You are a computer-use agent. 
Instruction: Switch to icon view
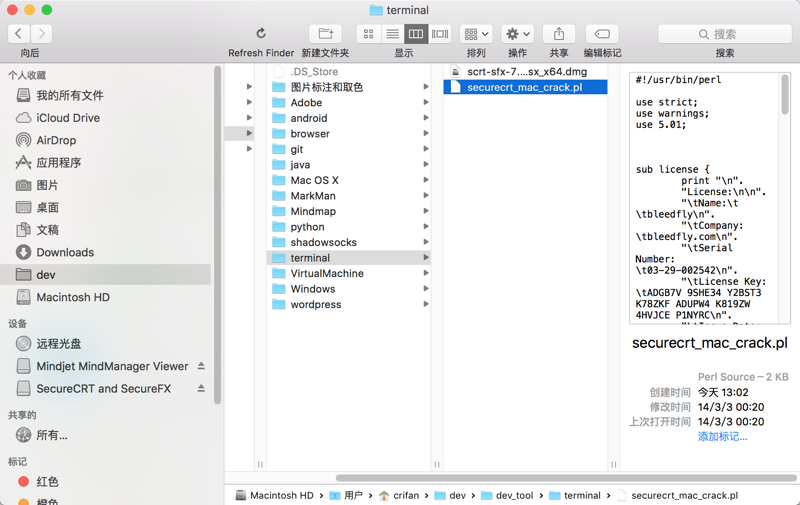pos(368,34)
